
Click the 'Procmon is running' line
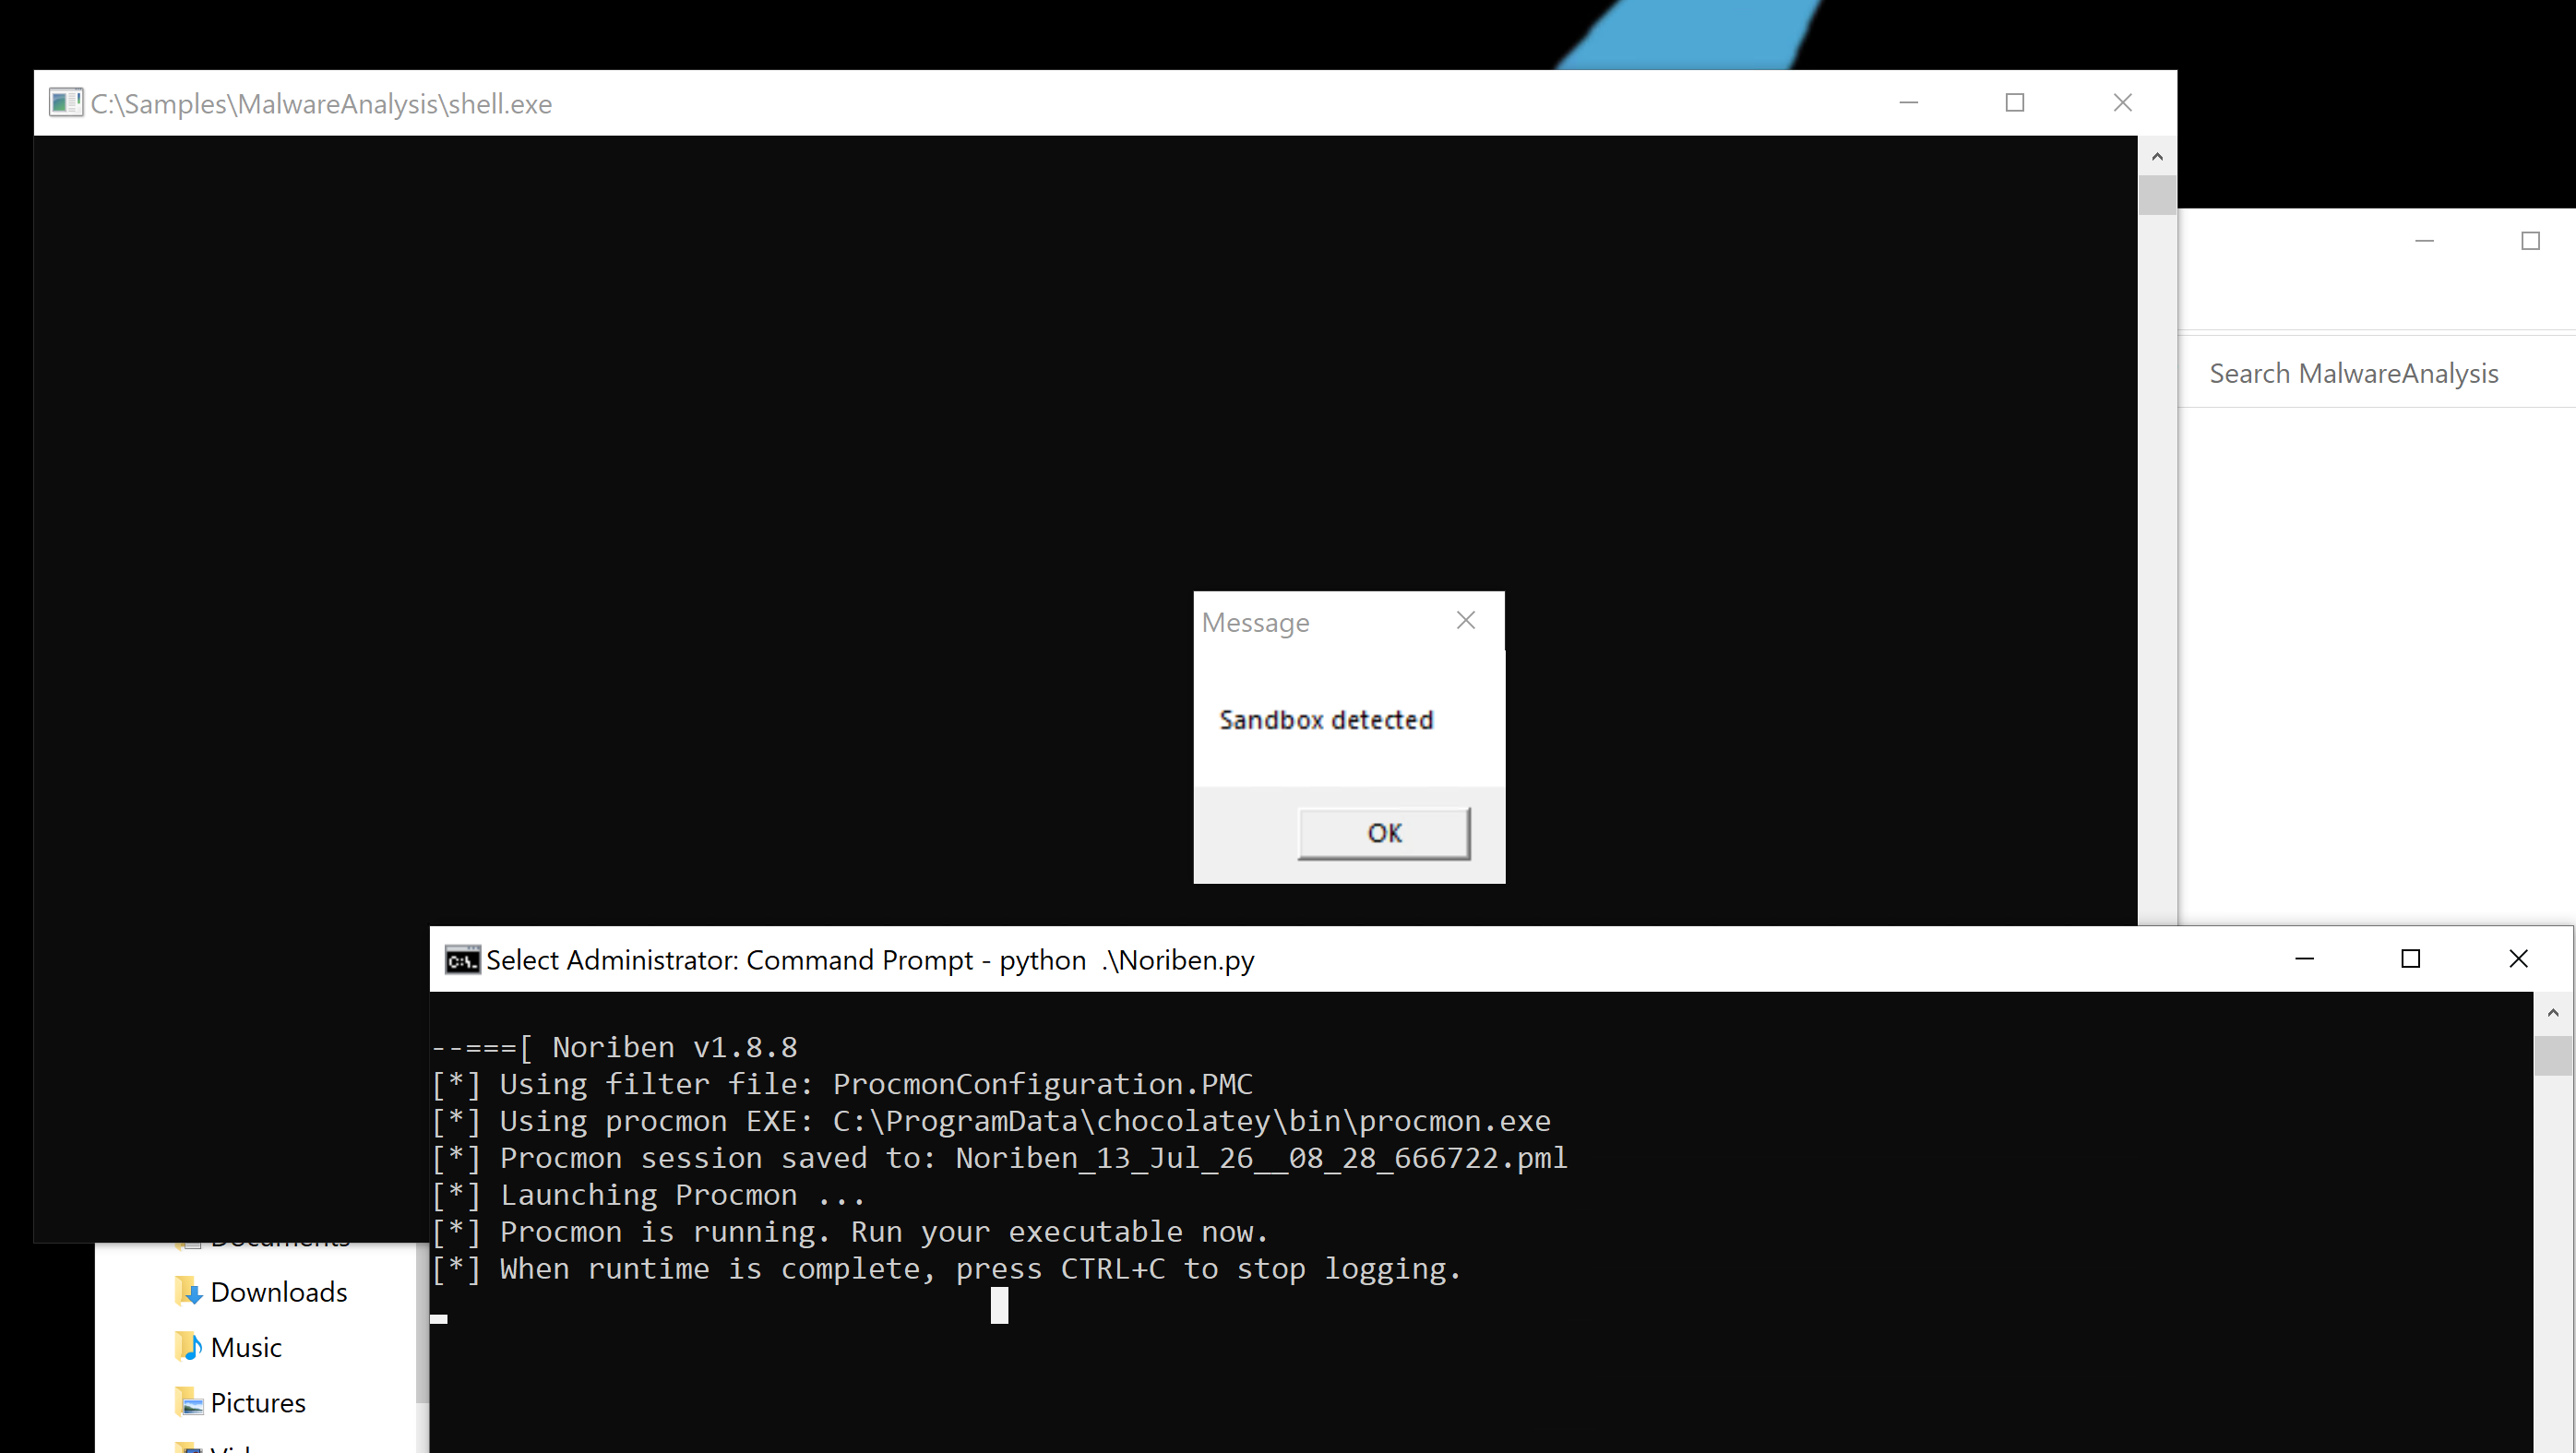coord(850,1233)
